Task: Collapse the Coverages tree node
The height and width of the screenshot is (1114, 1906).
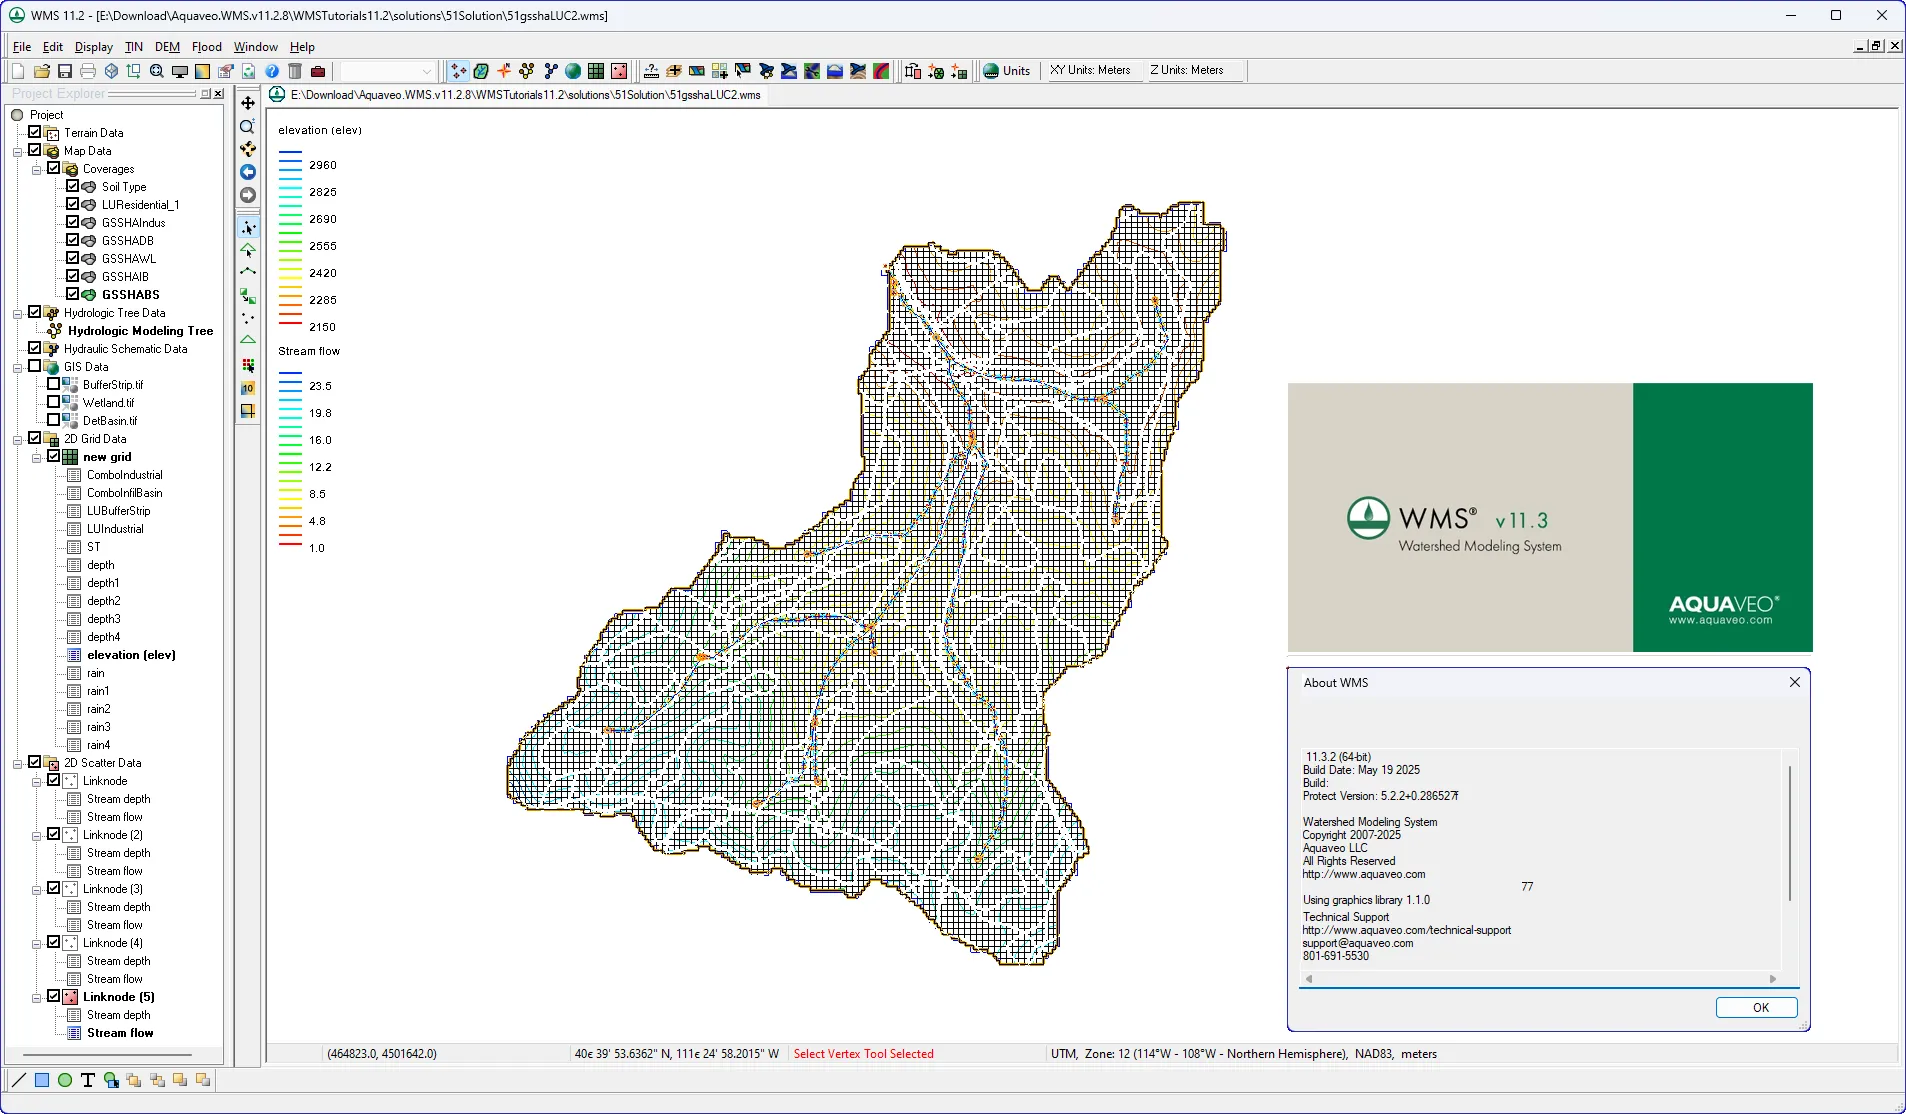Action: (37, 169)
